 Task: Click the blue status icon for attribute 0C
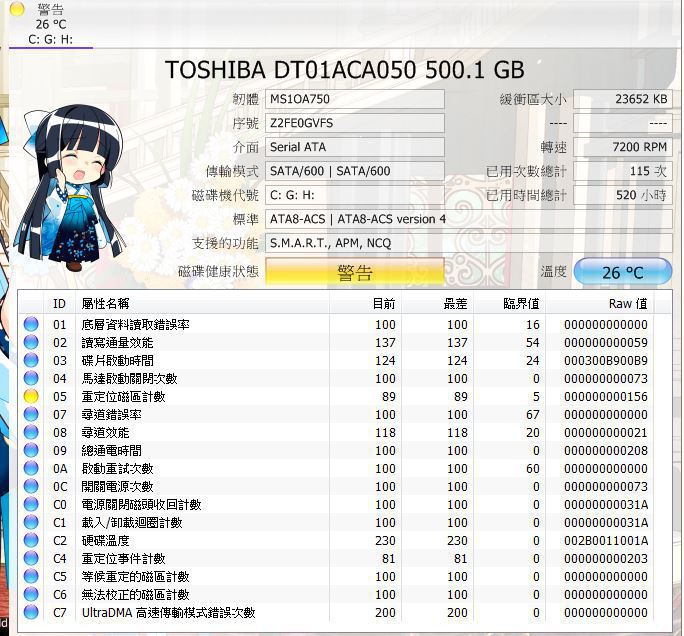[31, 486]
